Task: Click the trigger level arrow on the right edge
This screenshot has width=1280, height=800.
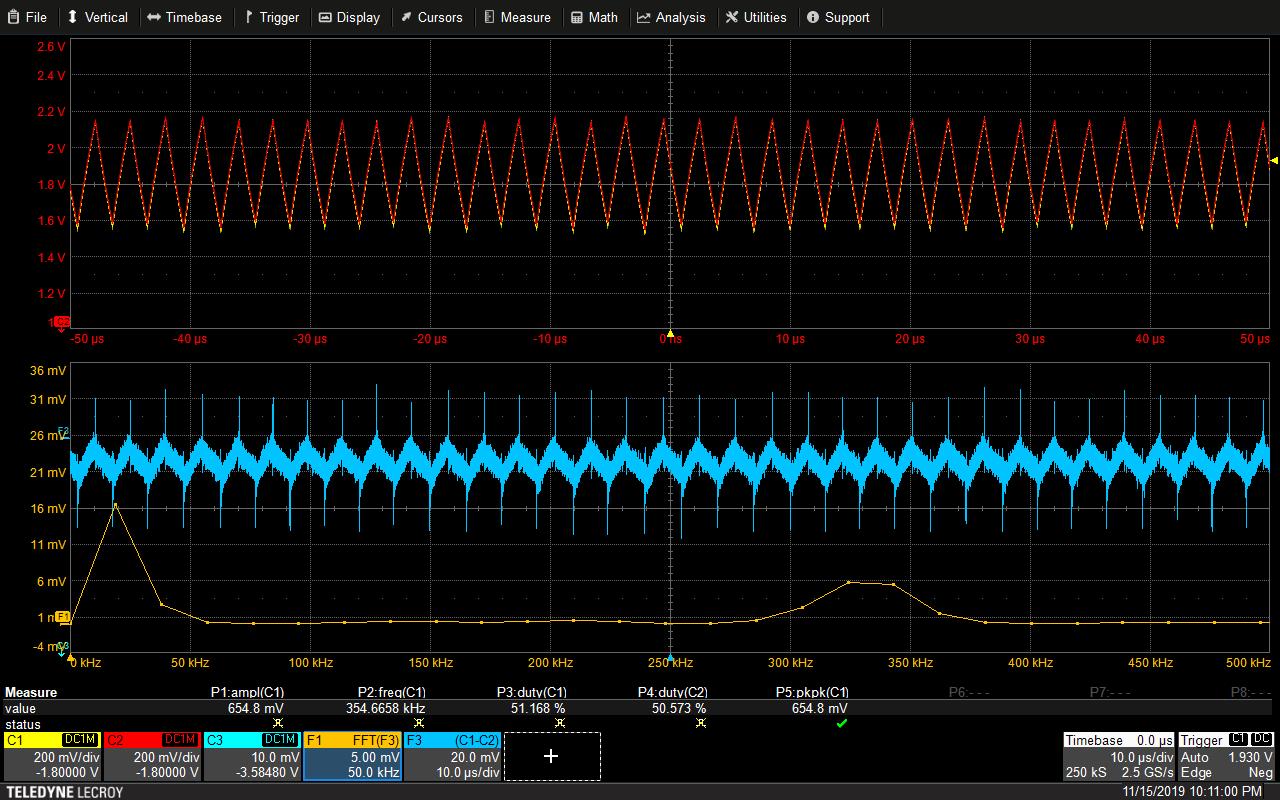Action: (x=1274, y=160)
